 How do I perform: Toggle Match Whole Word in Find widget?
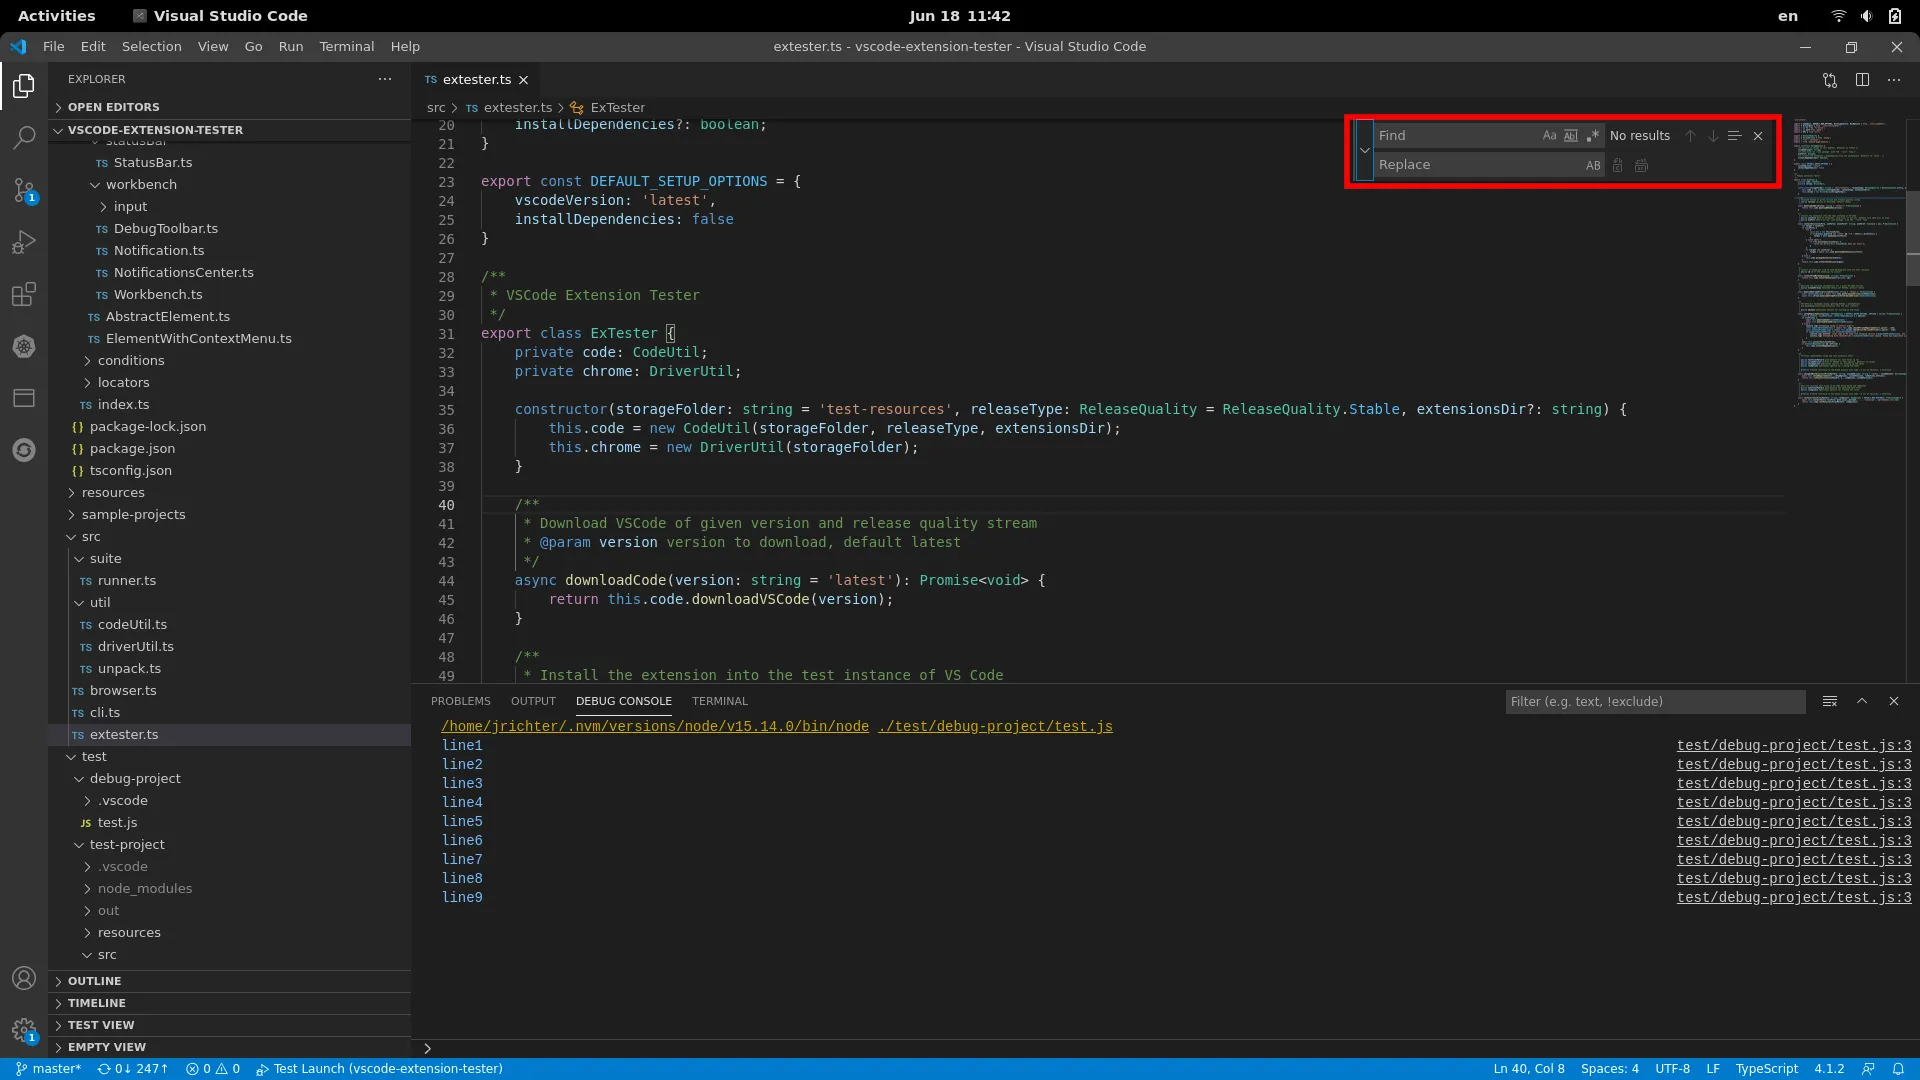[x=1571, y=136]
